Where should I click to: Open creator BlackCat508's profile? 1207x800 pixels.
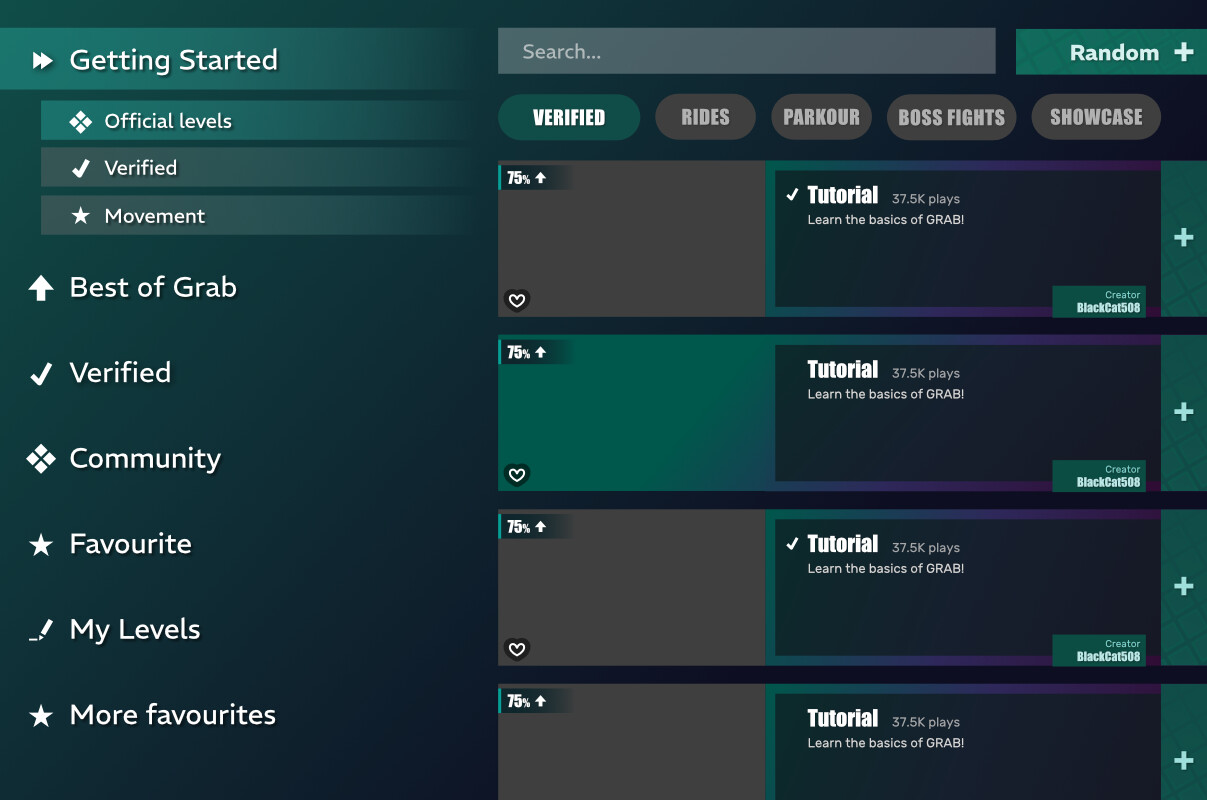point(1099,302)
